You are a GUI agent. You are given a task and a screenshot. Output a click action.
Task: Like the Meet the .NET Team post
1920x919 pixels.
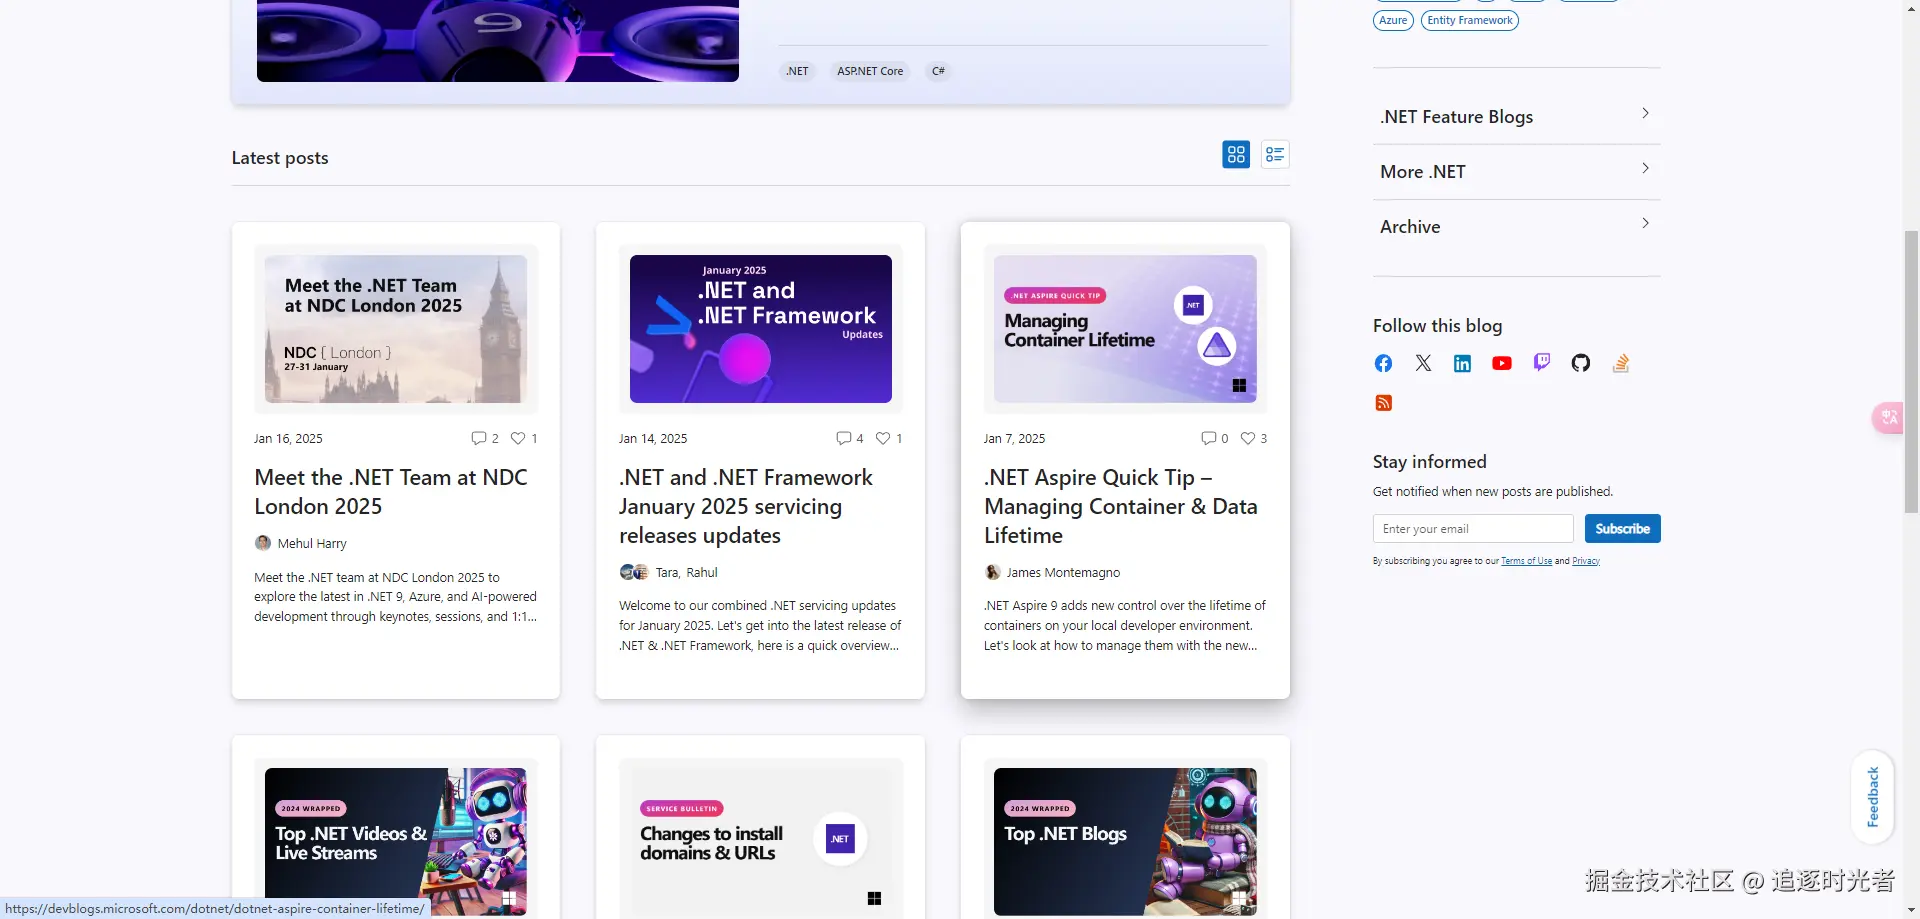[518, 438]
